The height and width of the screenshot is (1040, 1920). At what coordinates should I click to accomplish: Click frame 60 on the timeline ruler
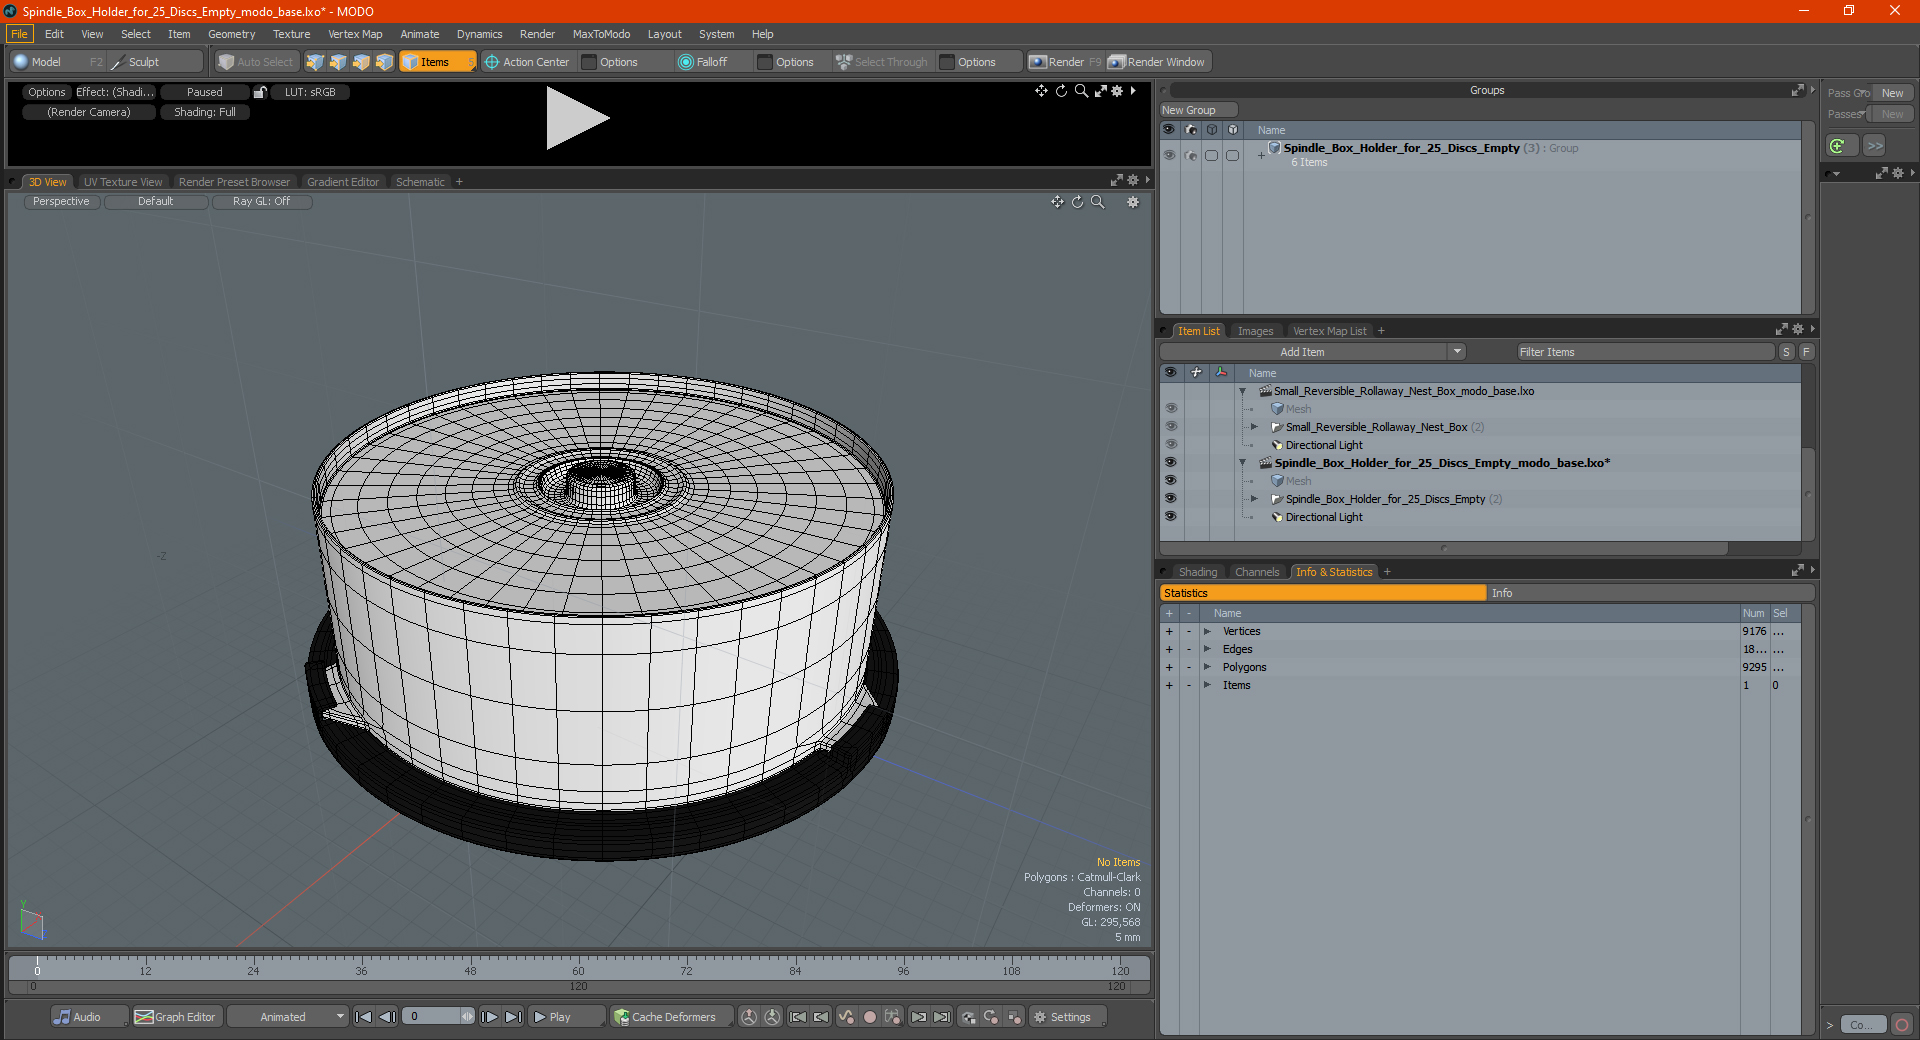[x=578, y=964]
